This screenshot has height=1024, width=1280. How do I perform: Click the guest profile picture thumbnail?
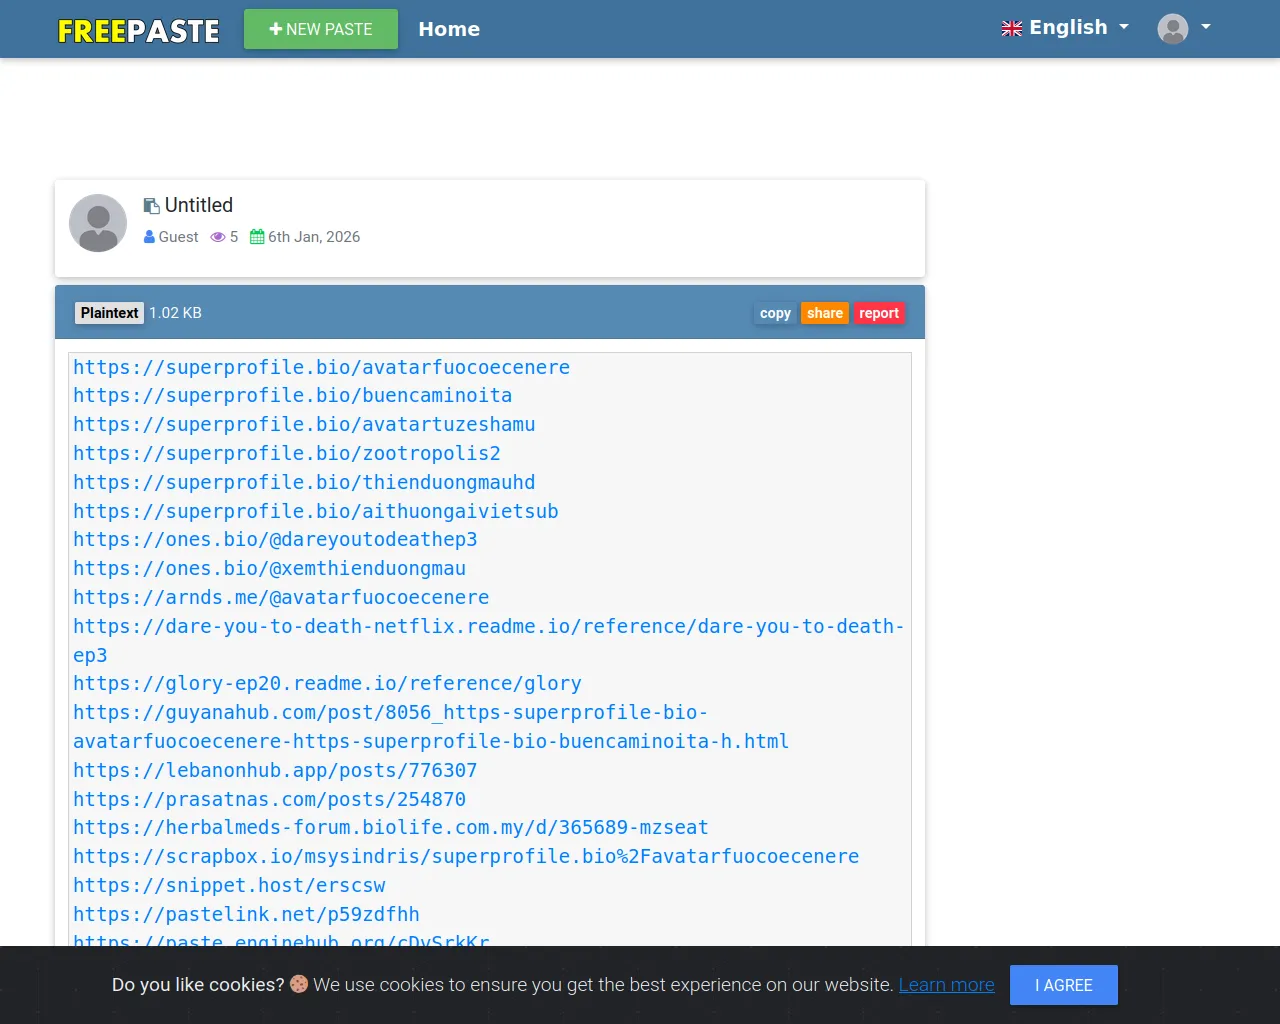[x=98, y=223]
